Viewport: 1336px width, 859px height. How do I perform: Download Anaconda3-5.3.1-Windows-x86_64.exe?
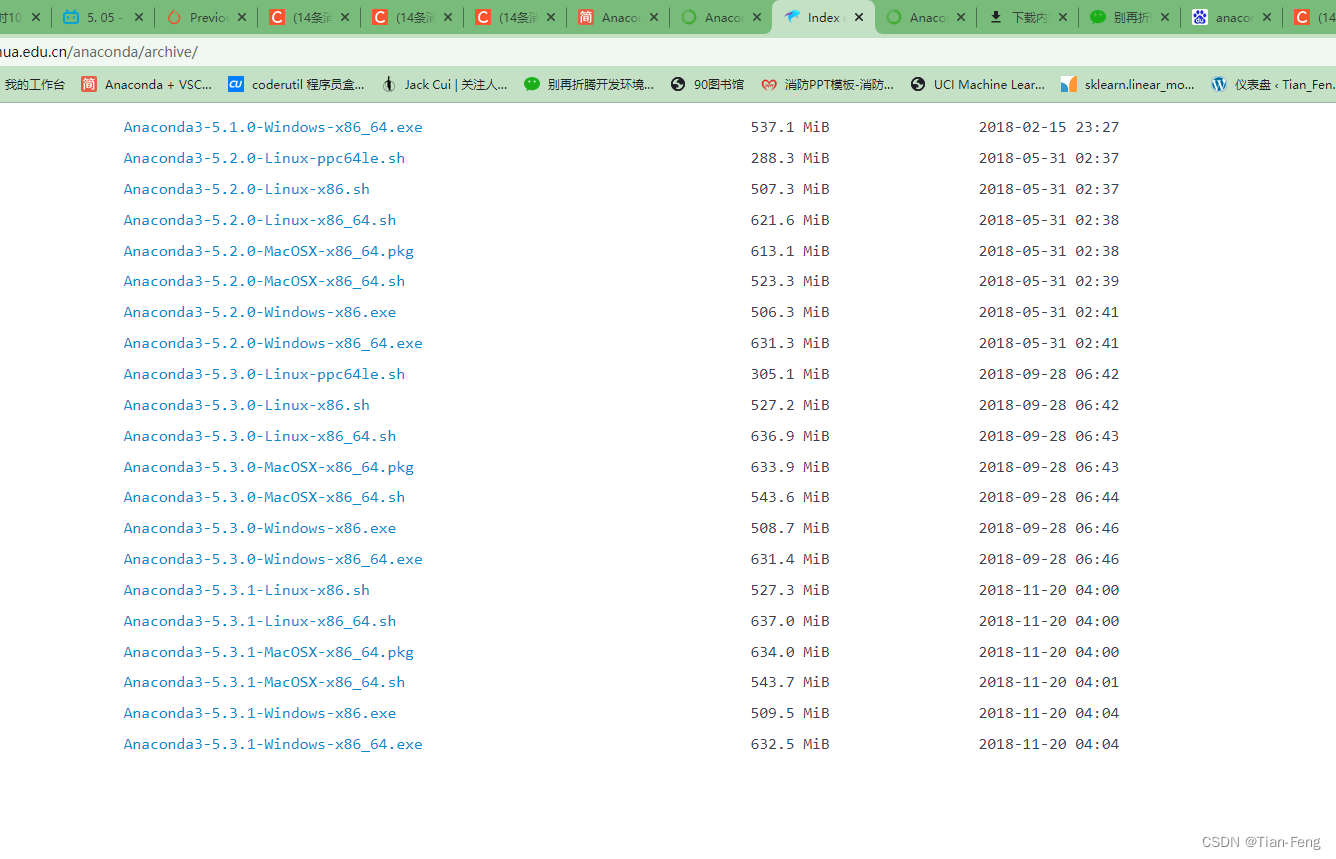point(273,744)
